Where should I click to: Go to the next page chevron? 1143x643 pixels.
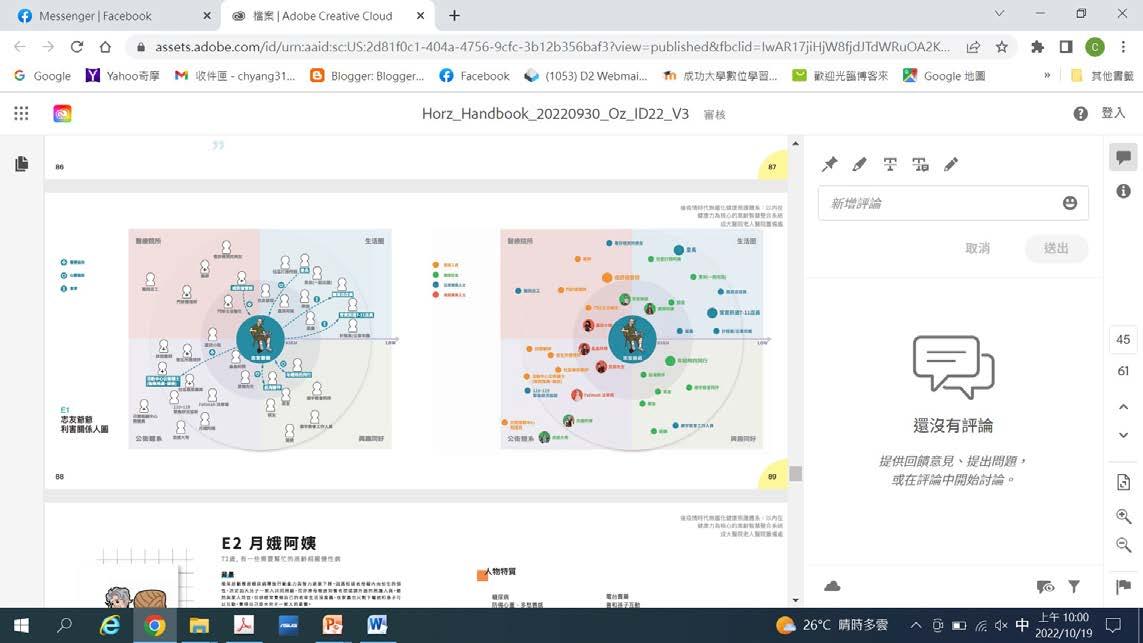coord(1123,435)
